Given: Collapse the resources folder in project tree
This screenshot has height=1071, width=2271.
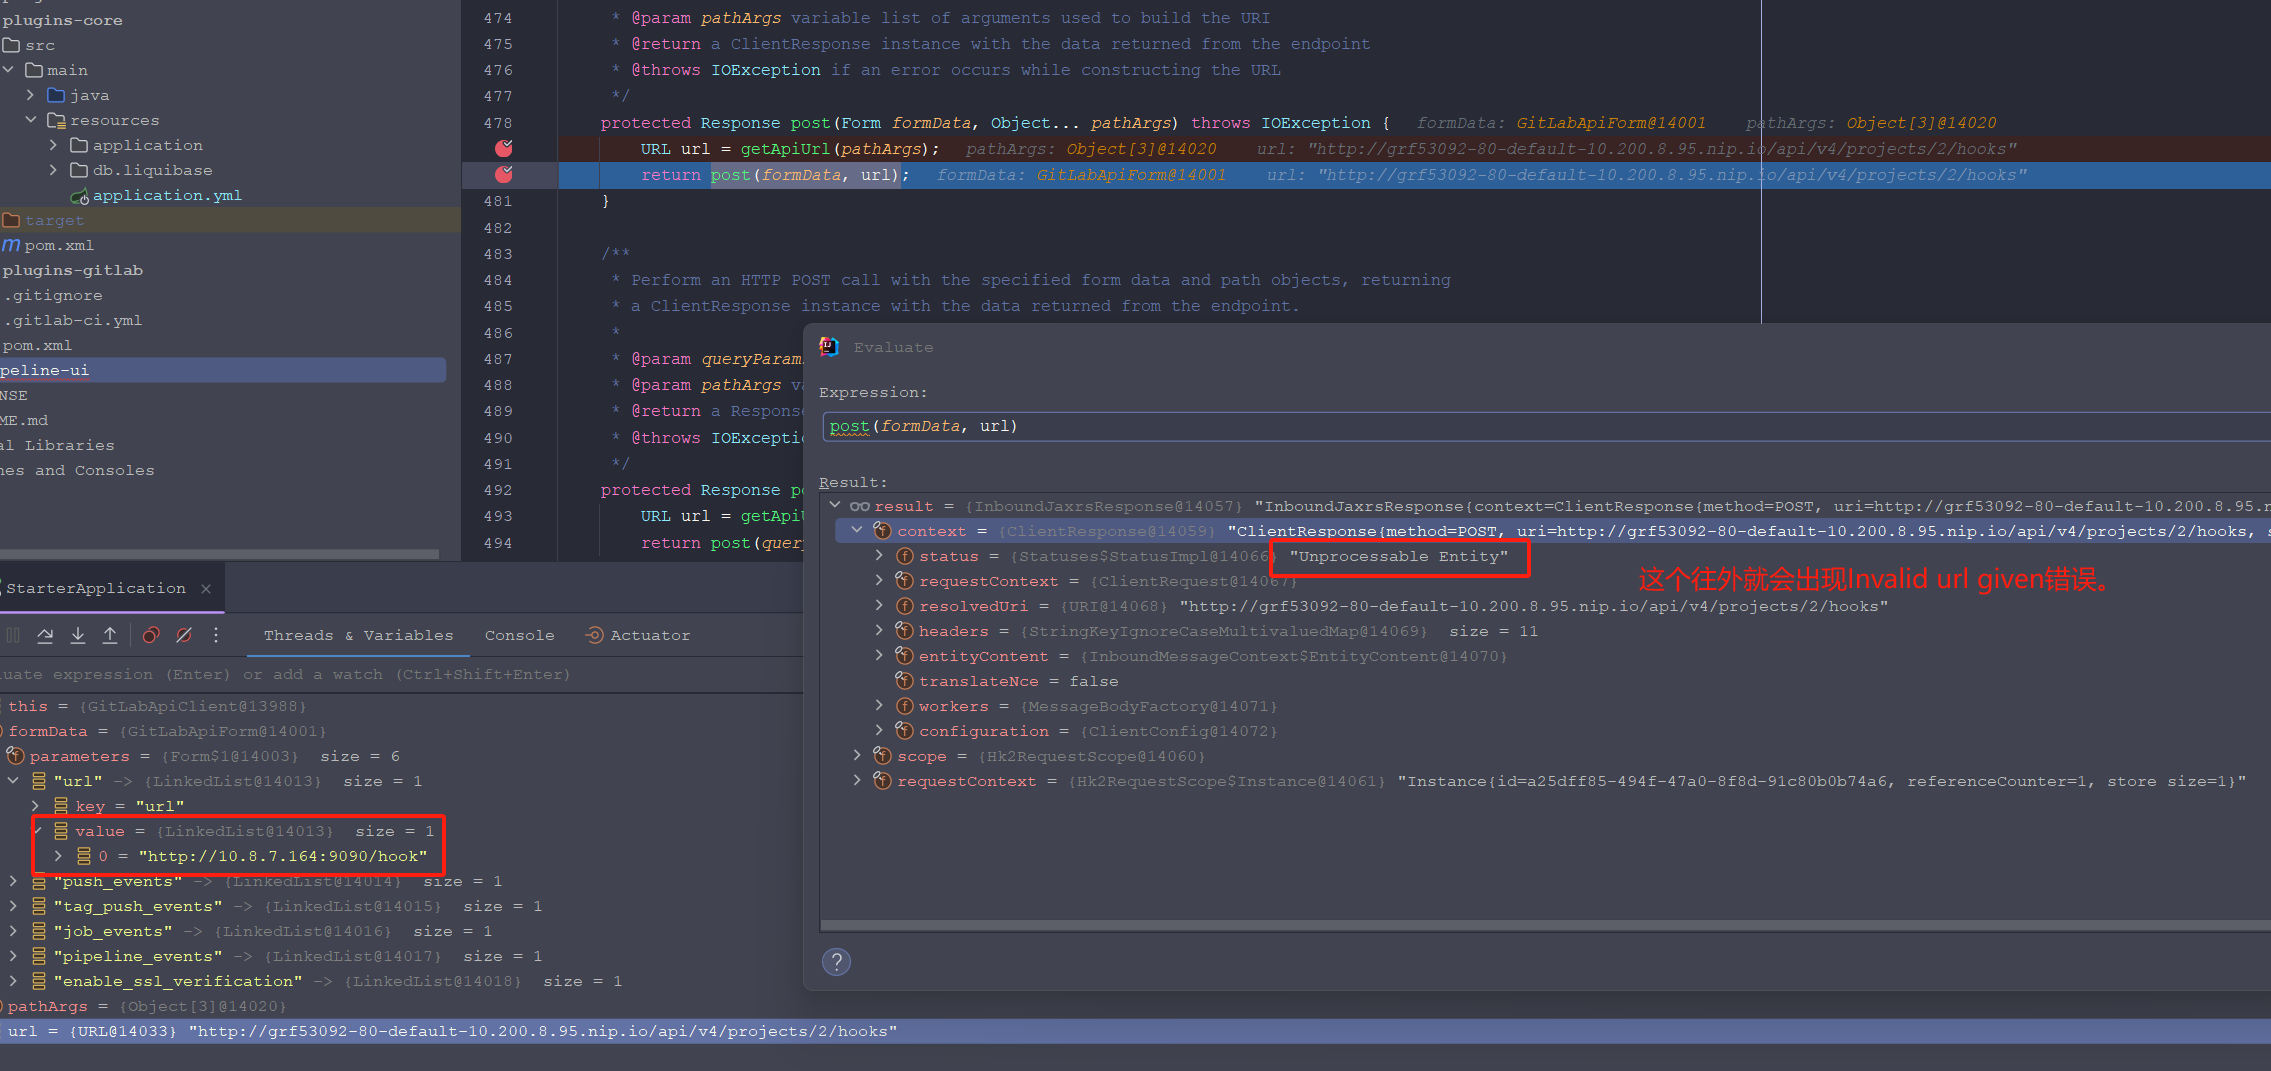Looking at the screenshot, I should coord(31,120).
